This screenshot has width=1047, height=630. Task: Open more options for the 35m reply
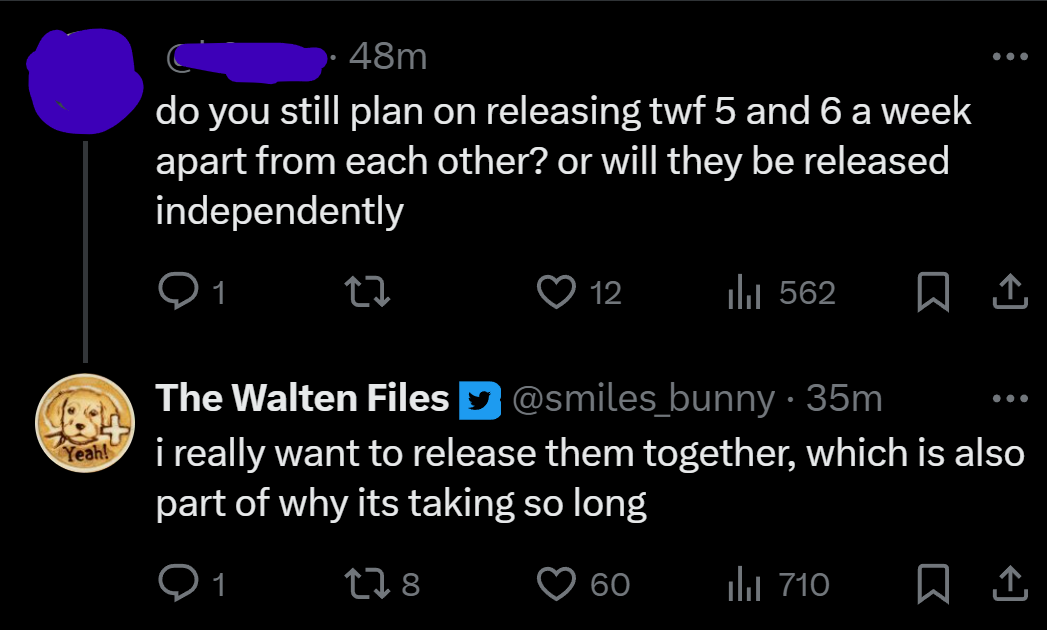pos(1010,399)
